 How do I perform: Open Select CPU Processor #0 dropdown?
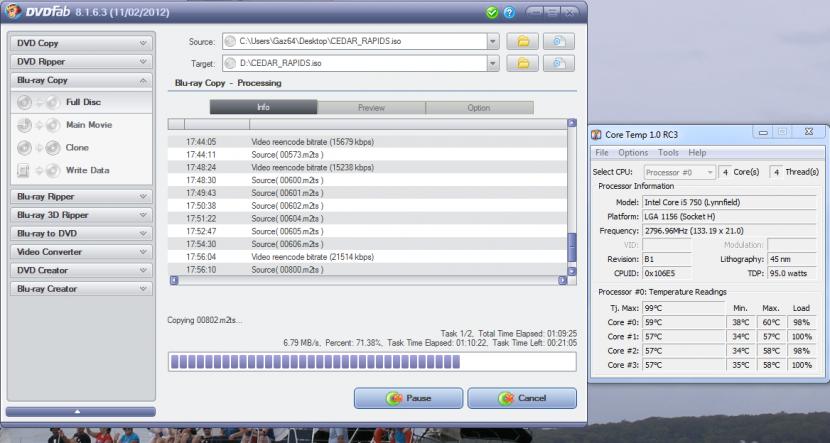(x=680, y=173)
